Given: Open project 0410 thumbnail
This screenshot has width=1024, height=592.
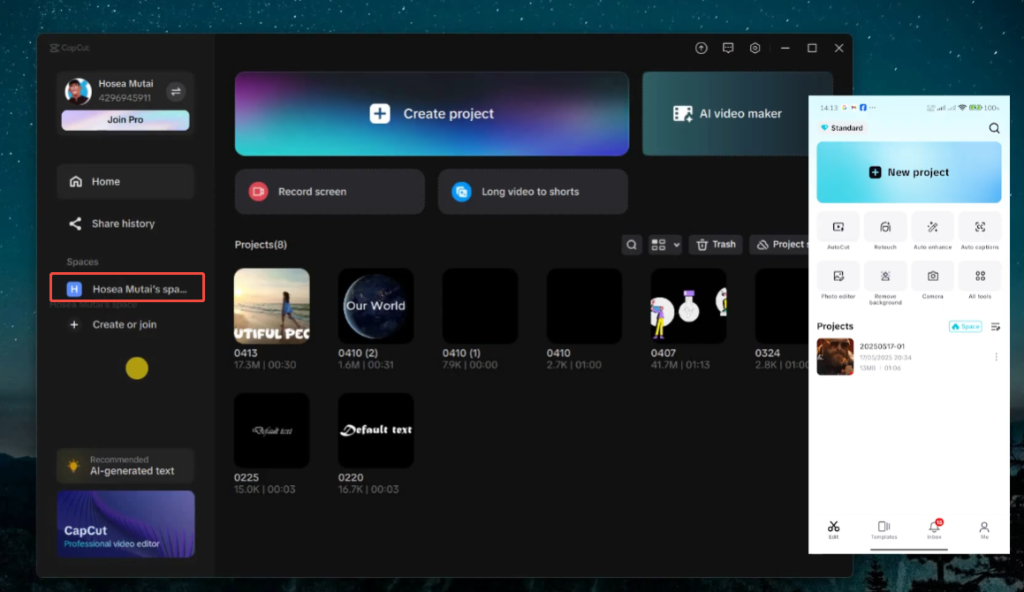Looking at the screenshot, I should (x=584, y=306).
